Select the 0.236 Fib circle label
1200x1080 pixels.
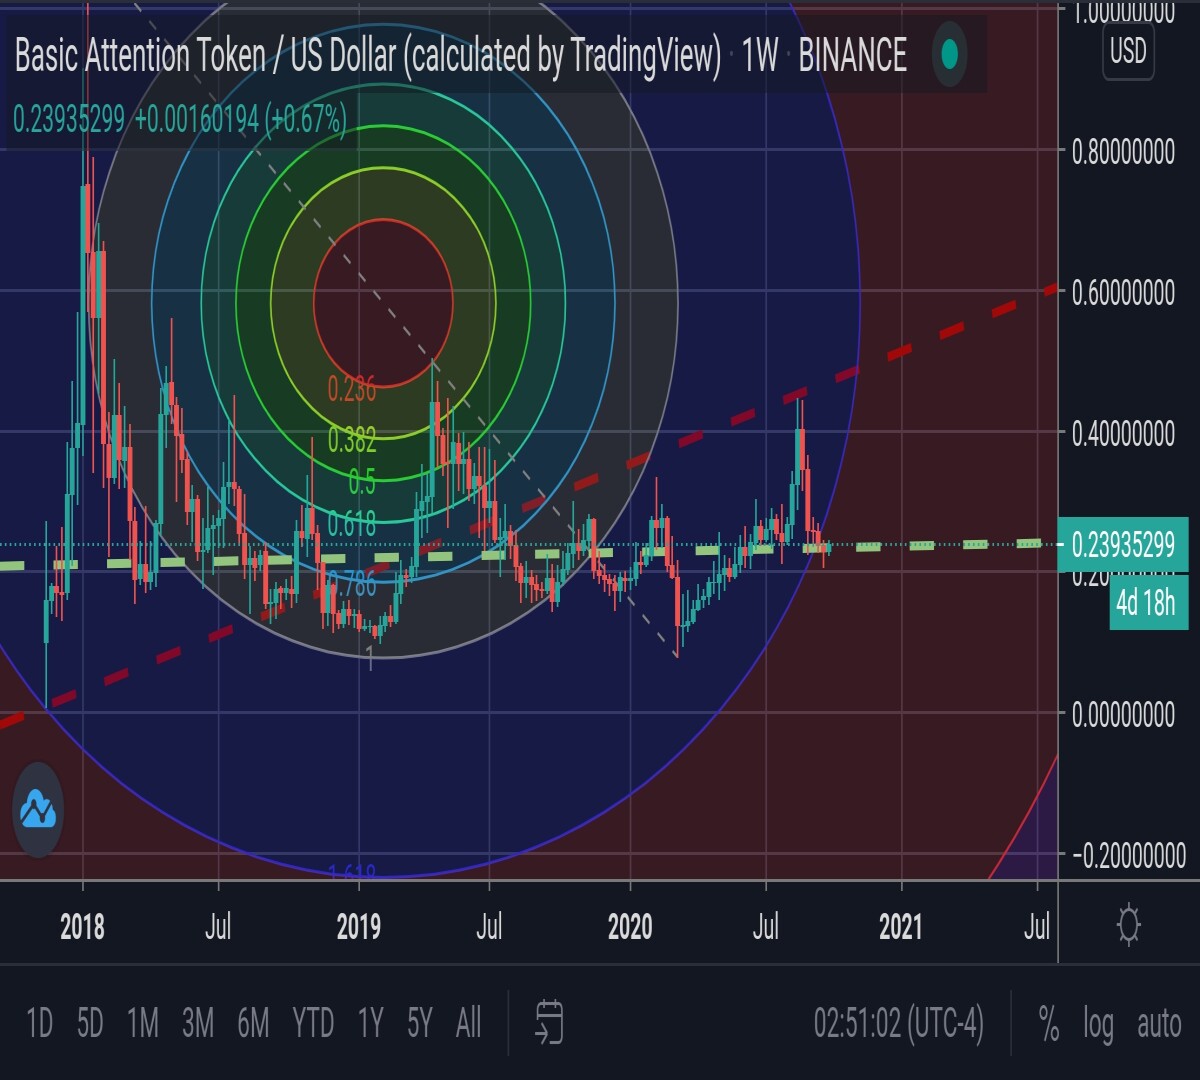(352, 389)
